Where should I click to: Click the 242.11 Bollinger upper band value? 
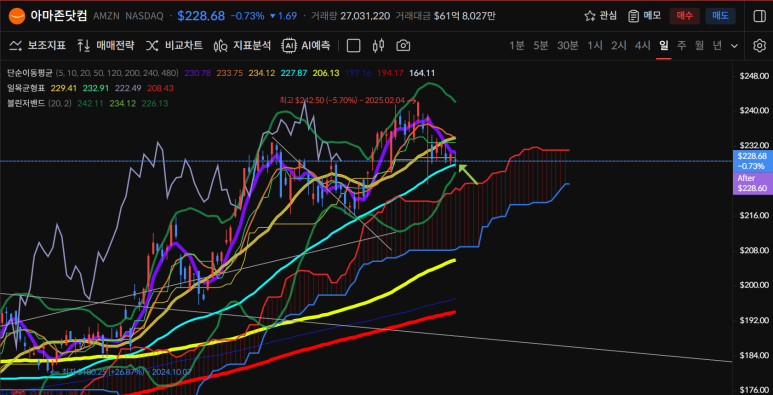pyautogui.click(x=90, y=104)
